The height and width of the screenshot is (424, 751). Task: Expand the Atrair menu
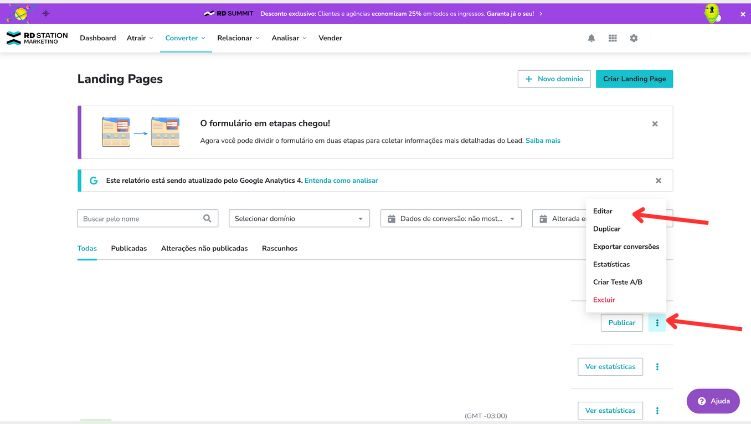pyautogui.click(x=140, y=38)
